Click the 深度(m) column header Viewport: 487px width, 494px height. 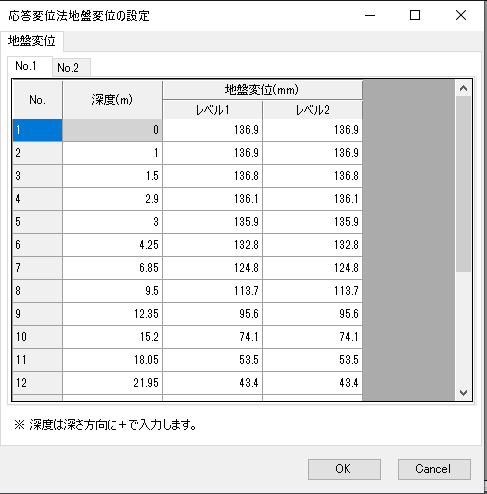click(112, 100)
